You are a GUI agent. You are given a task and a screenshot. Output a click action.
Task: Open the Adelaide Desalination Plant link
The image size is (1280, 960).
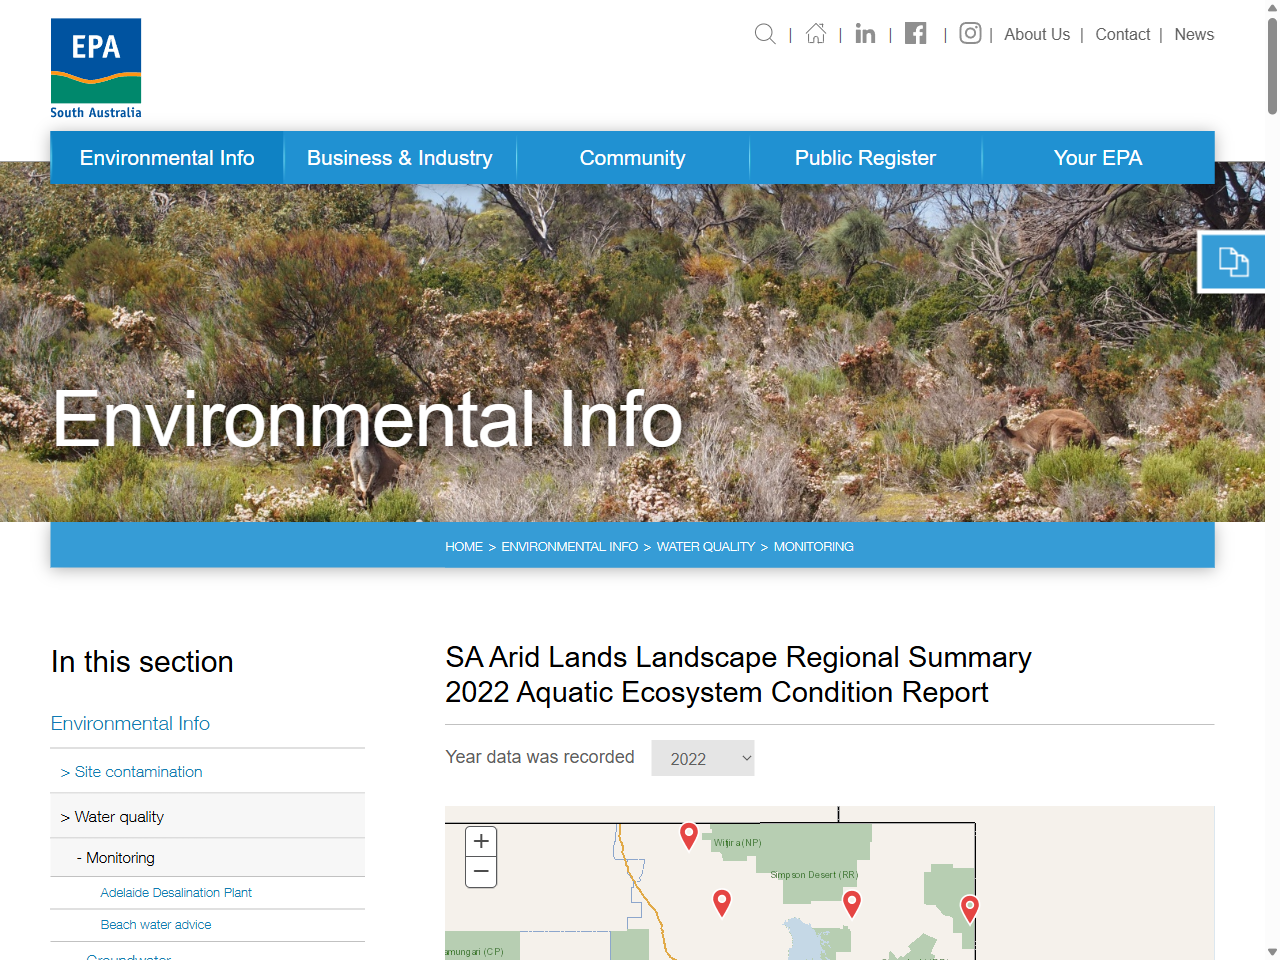[175, 892]
